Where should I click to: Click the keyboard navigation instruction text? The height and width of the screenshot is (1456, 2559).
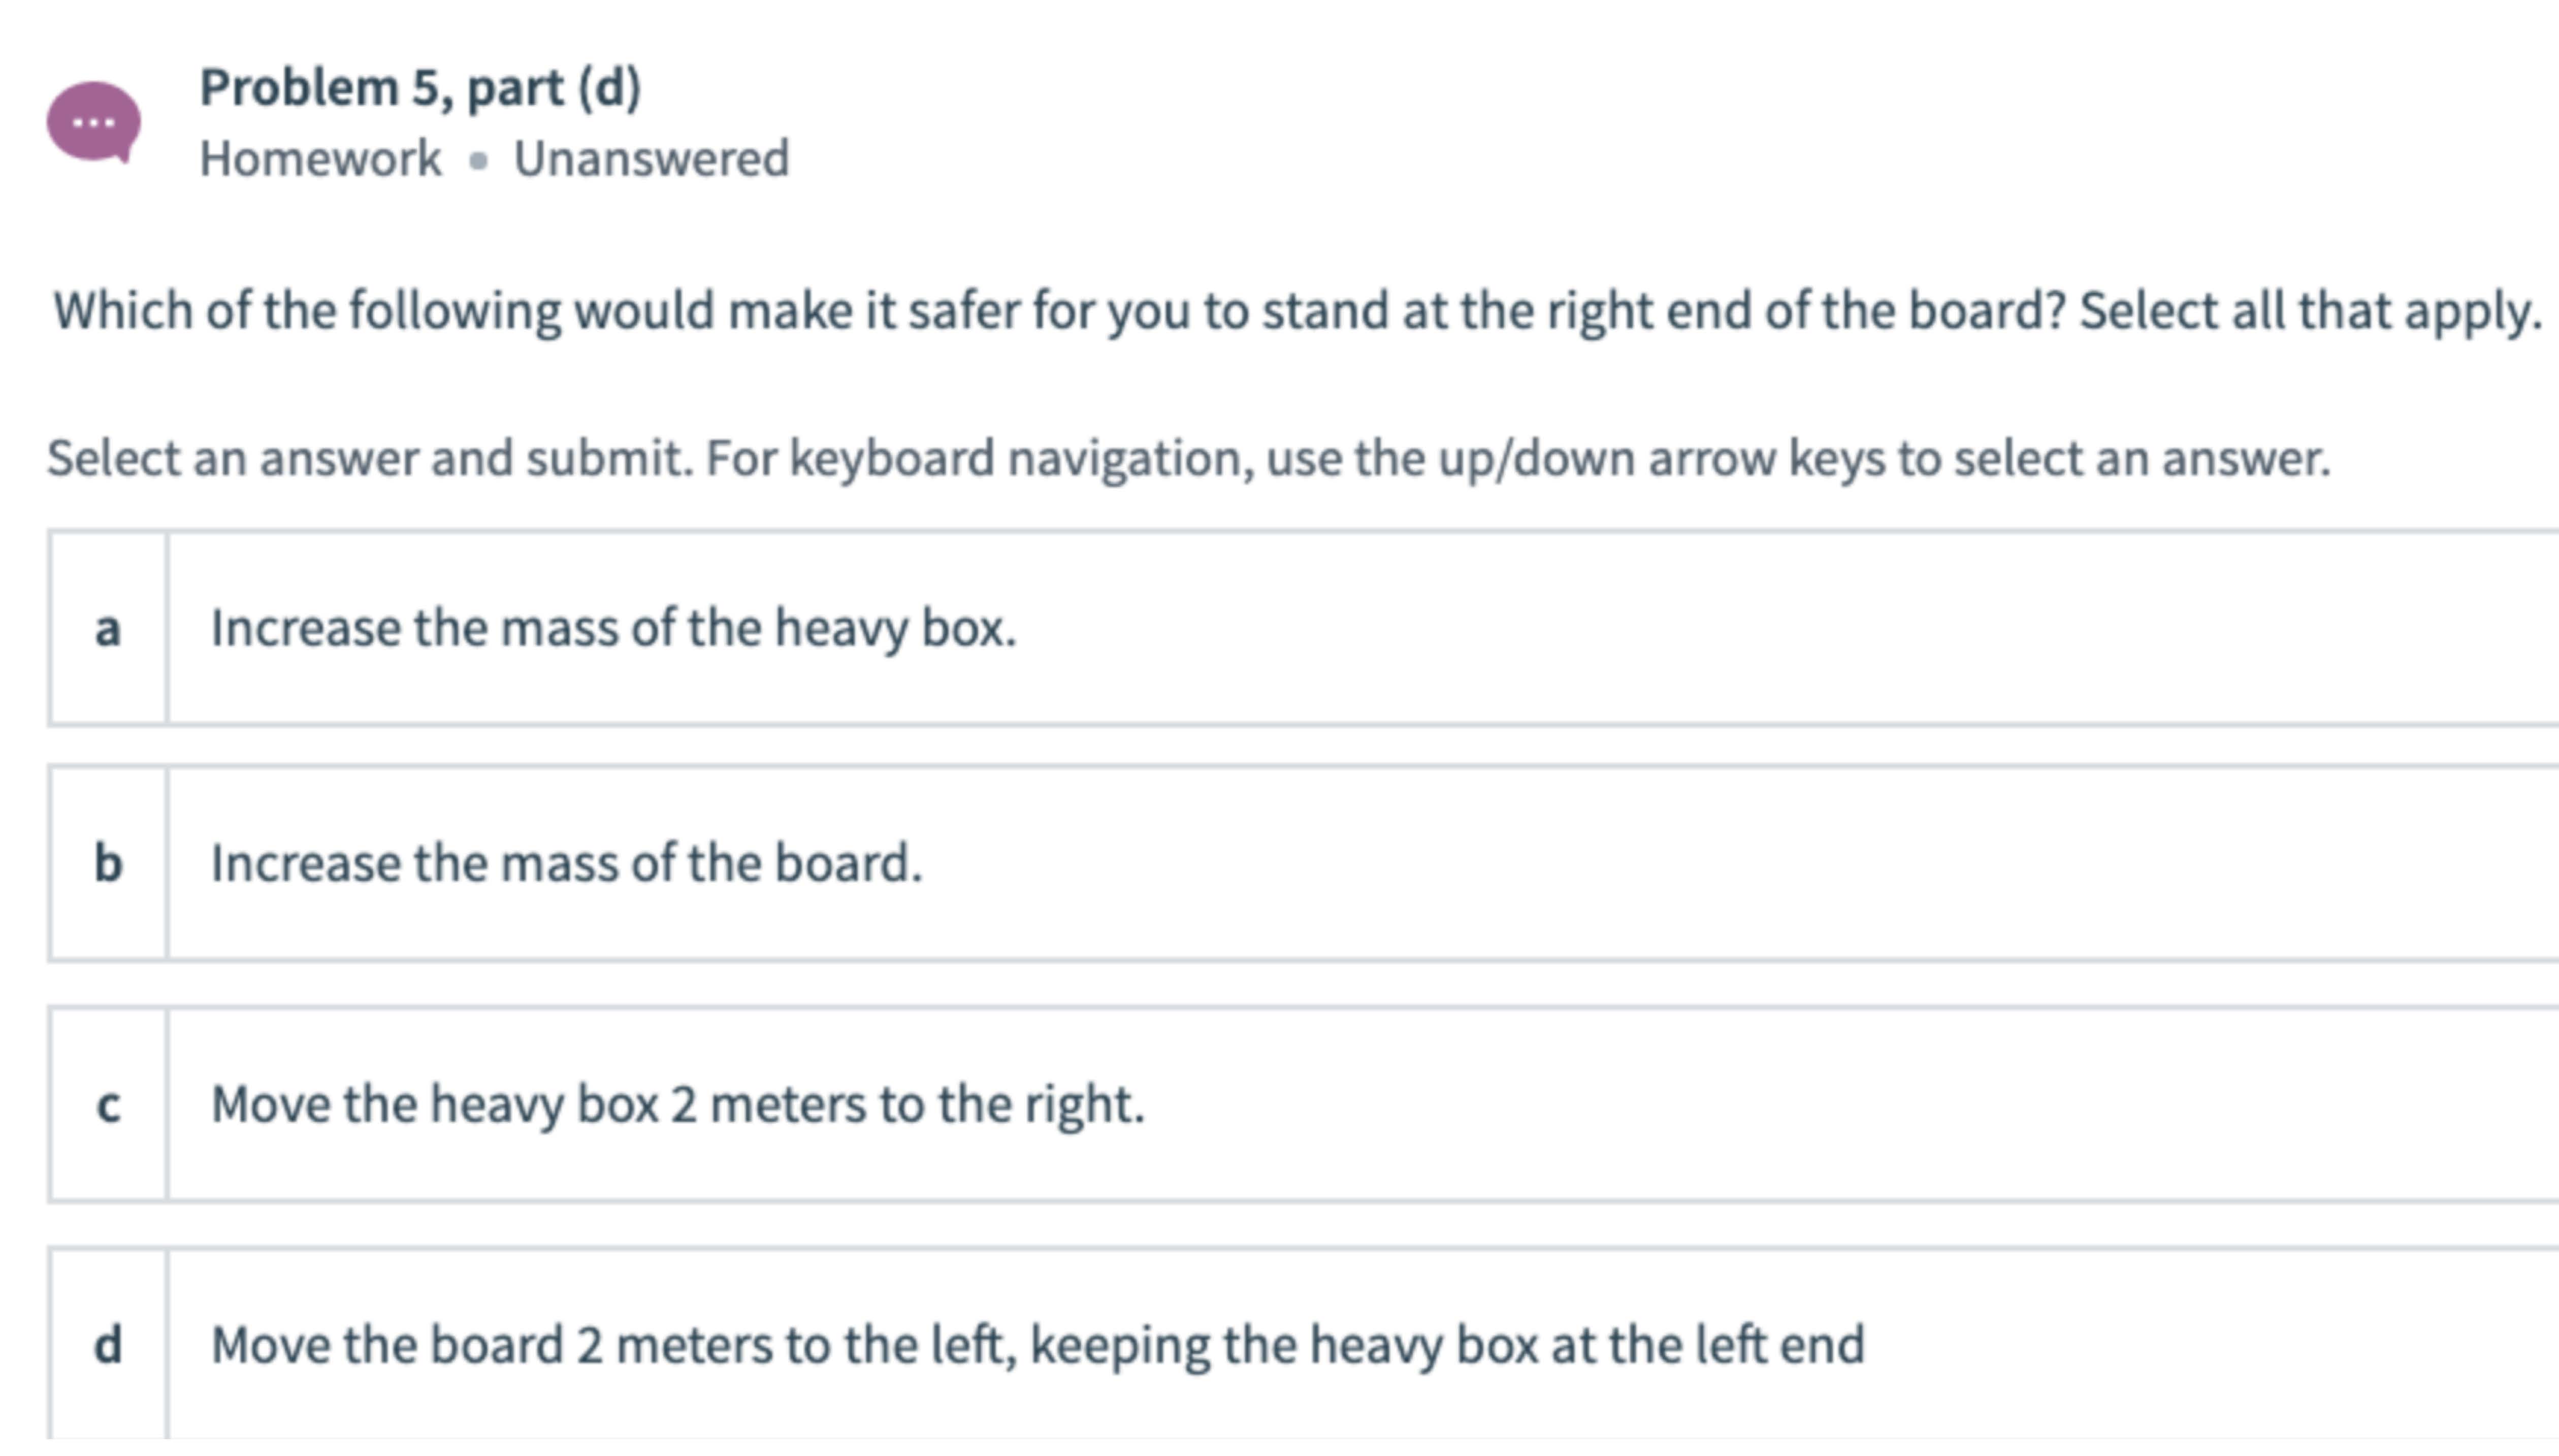pyautogui.click(x=1188, y=459)
